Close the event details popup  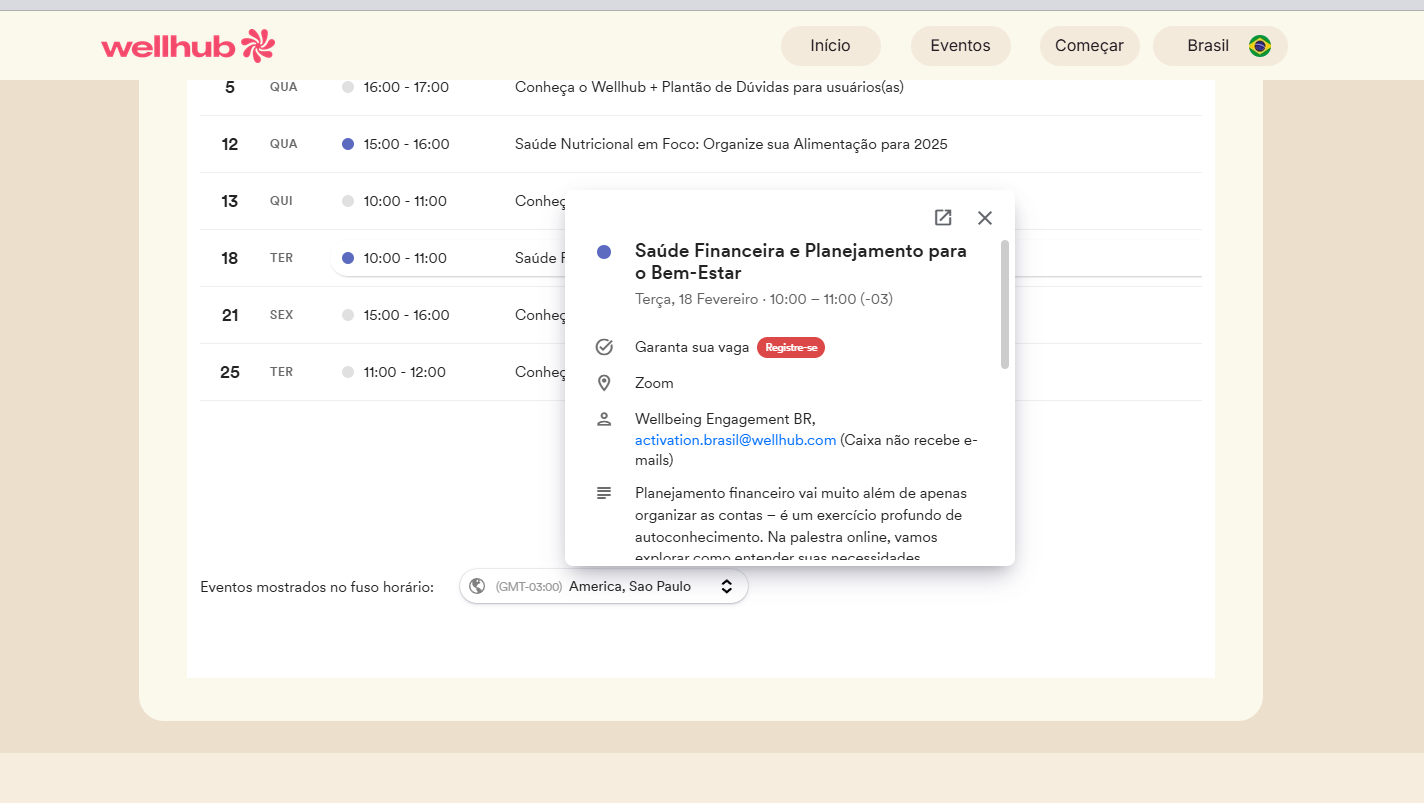985,218
